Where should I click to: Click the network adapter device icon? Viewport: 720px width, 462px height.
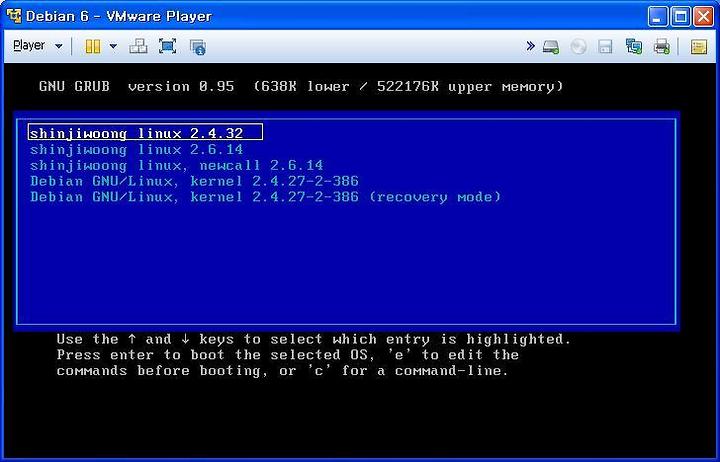[634, 46]
